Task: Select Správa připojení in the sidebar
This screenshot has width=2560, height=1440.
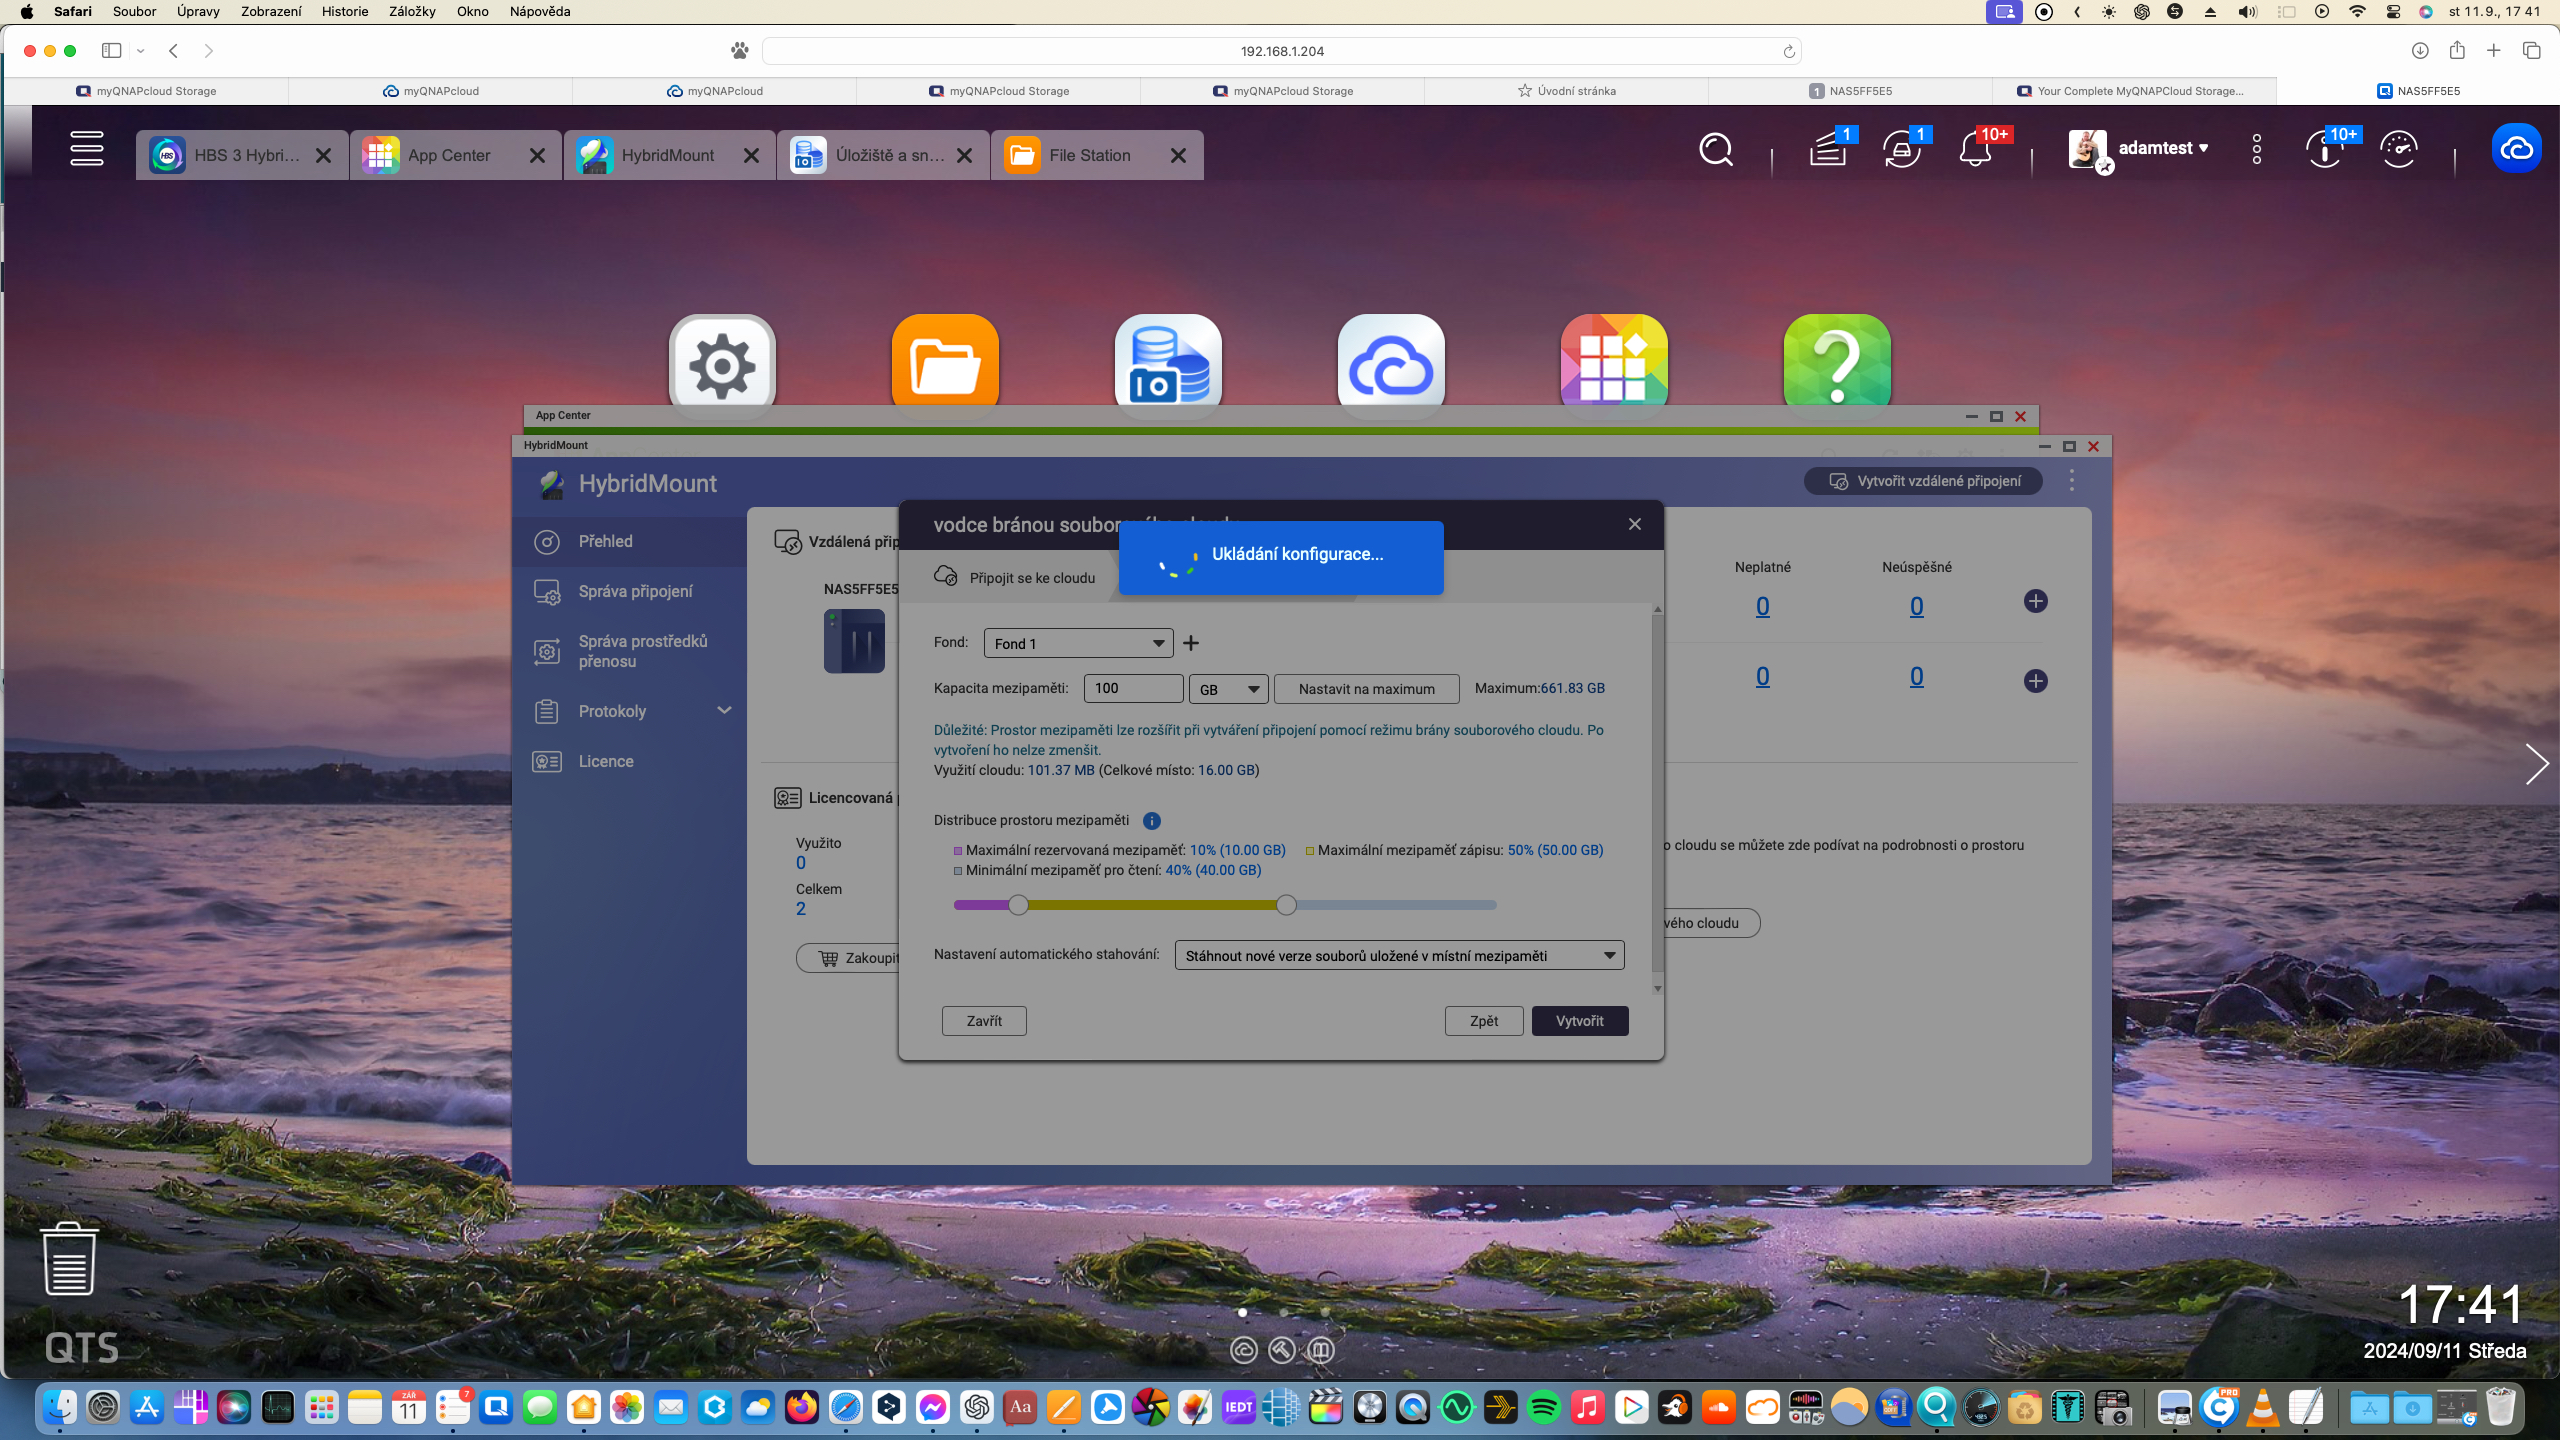Action: (635, 591)
